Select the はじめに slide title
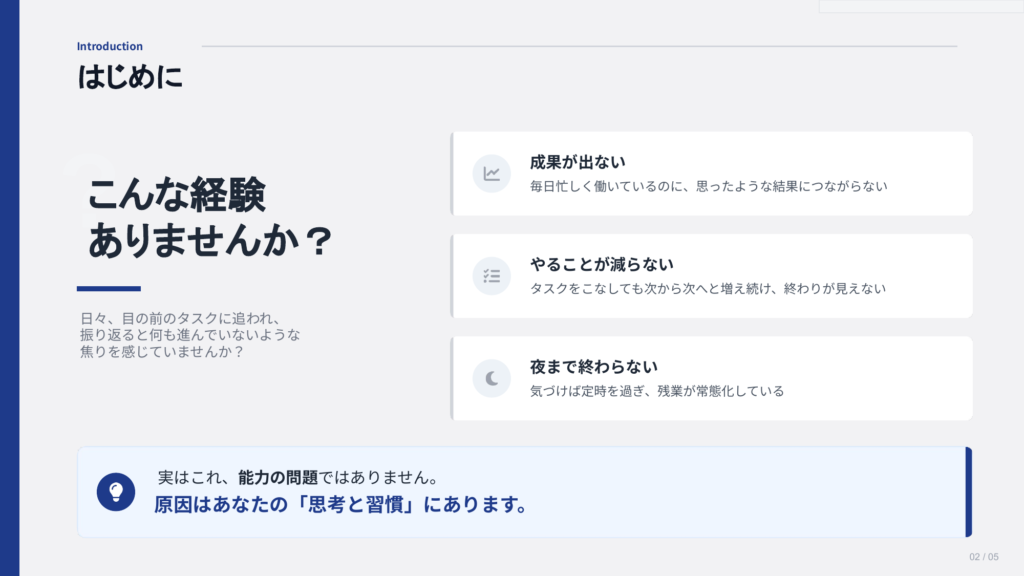The width and height of the screenshot is (1024, 576). pyautogui.click(x=130, y=77)
